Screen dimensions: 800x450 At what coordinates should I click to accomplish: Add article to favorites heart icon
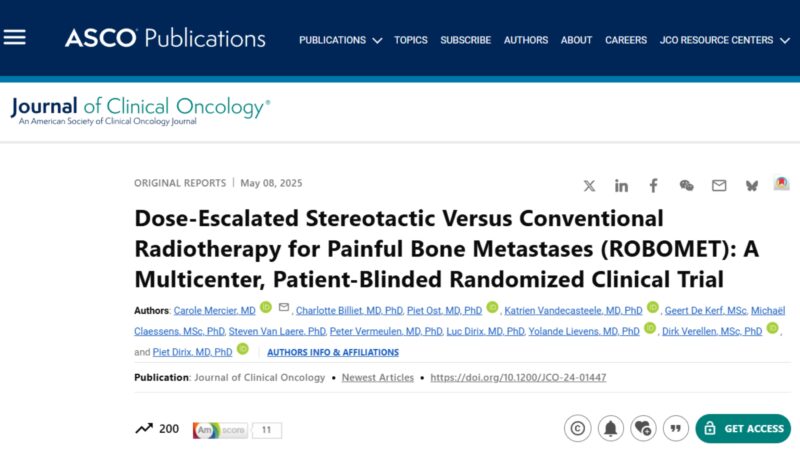point(643,428)
